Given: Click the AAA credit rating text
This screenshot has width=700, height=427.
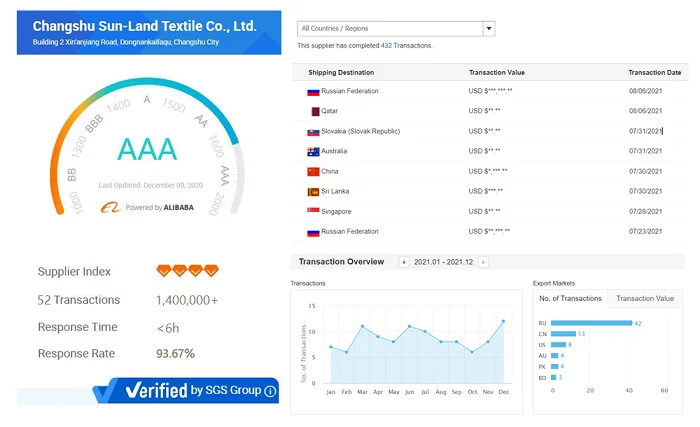Looking at the screenshot, I should [x=147, y=149].
